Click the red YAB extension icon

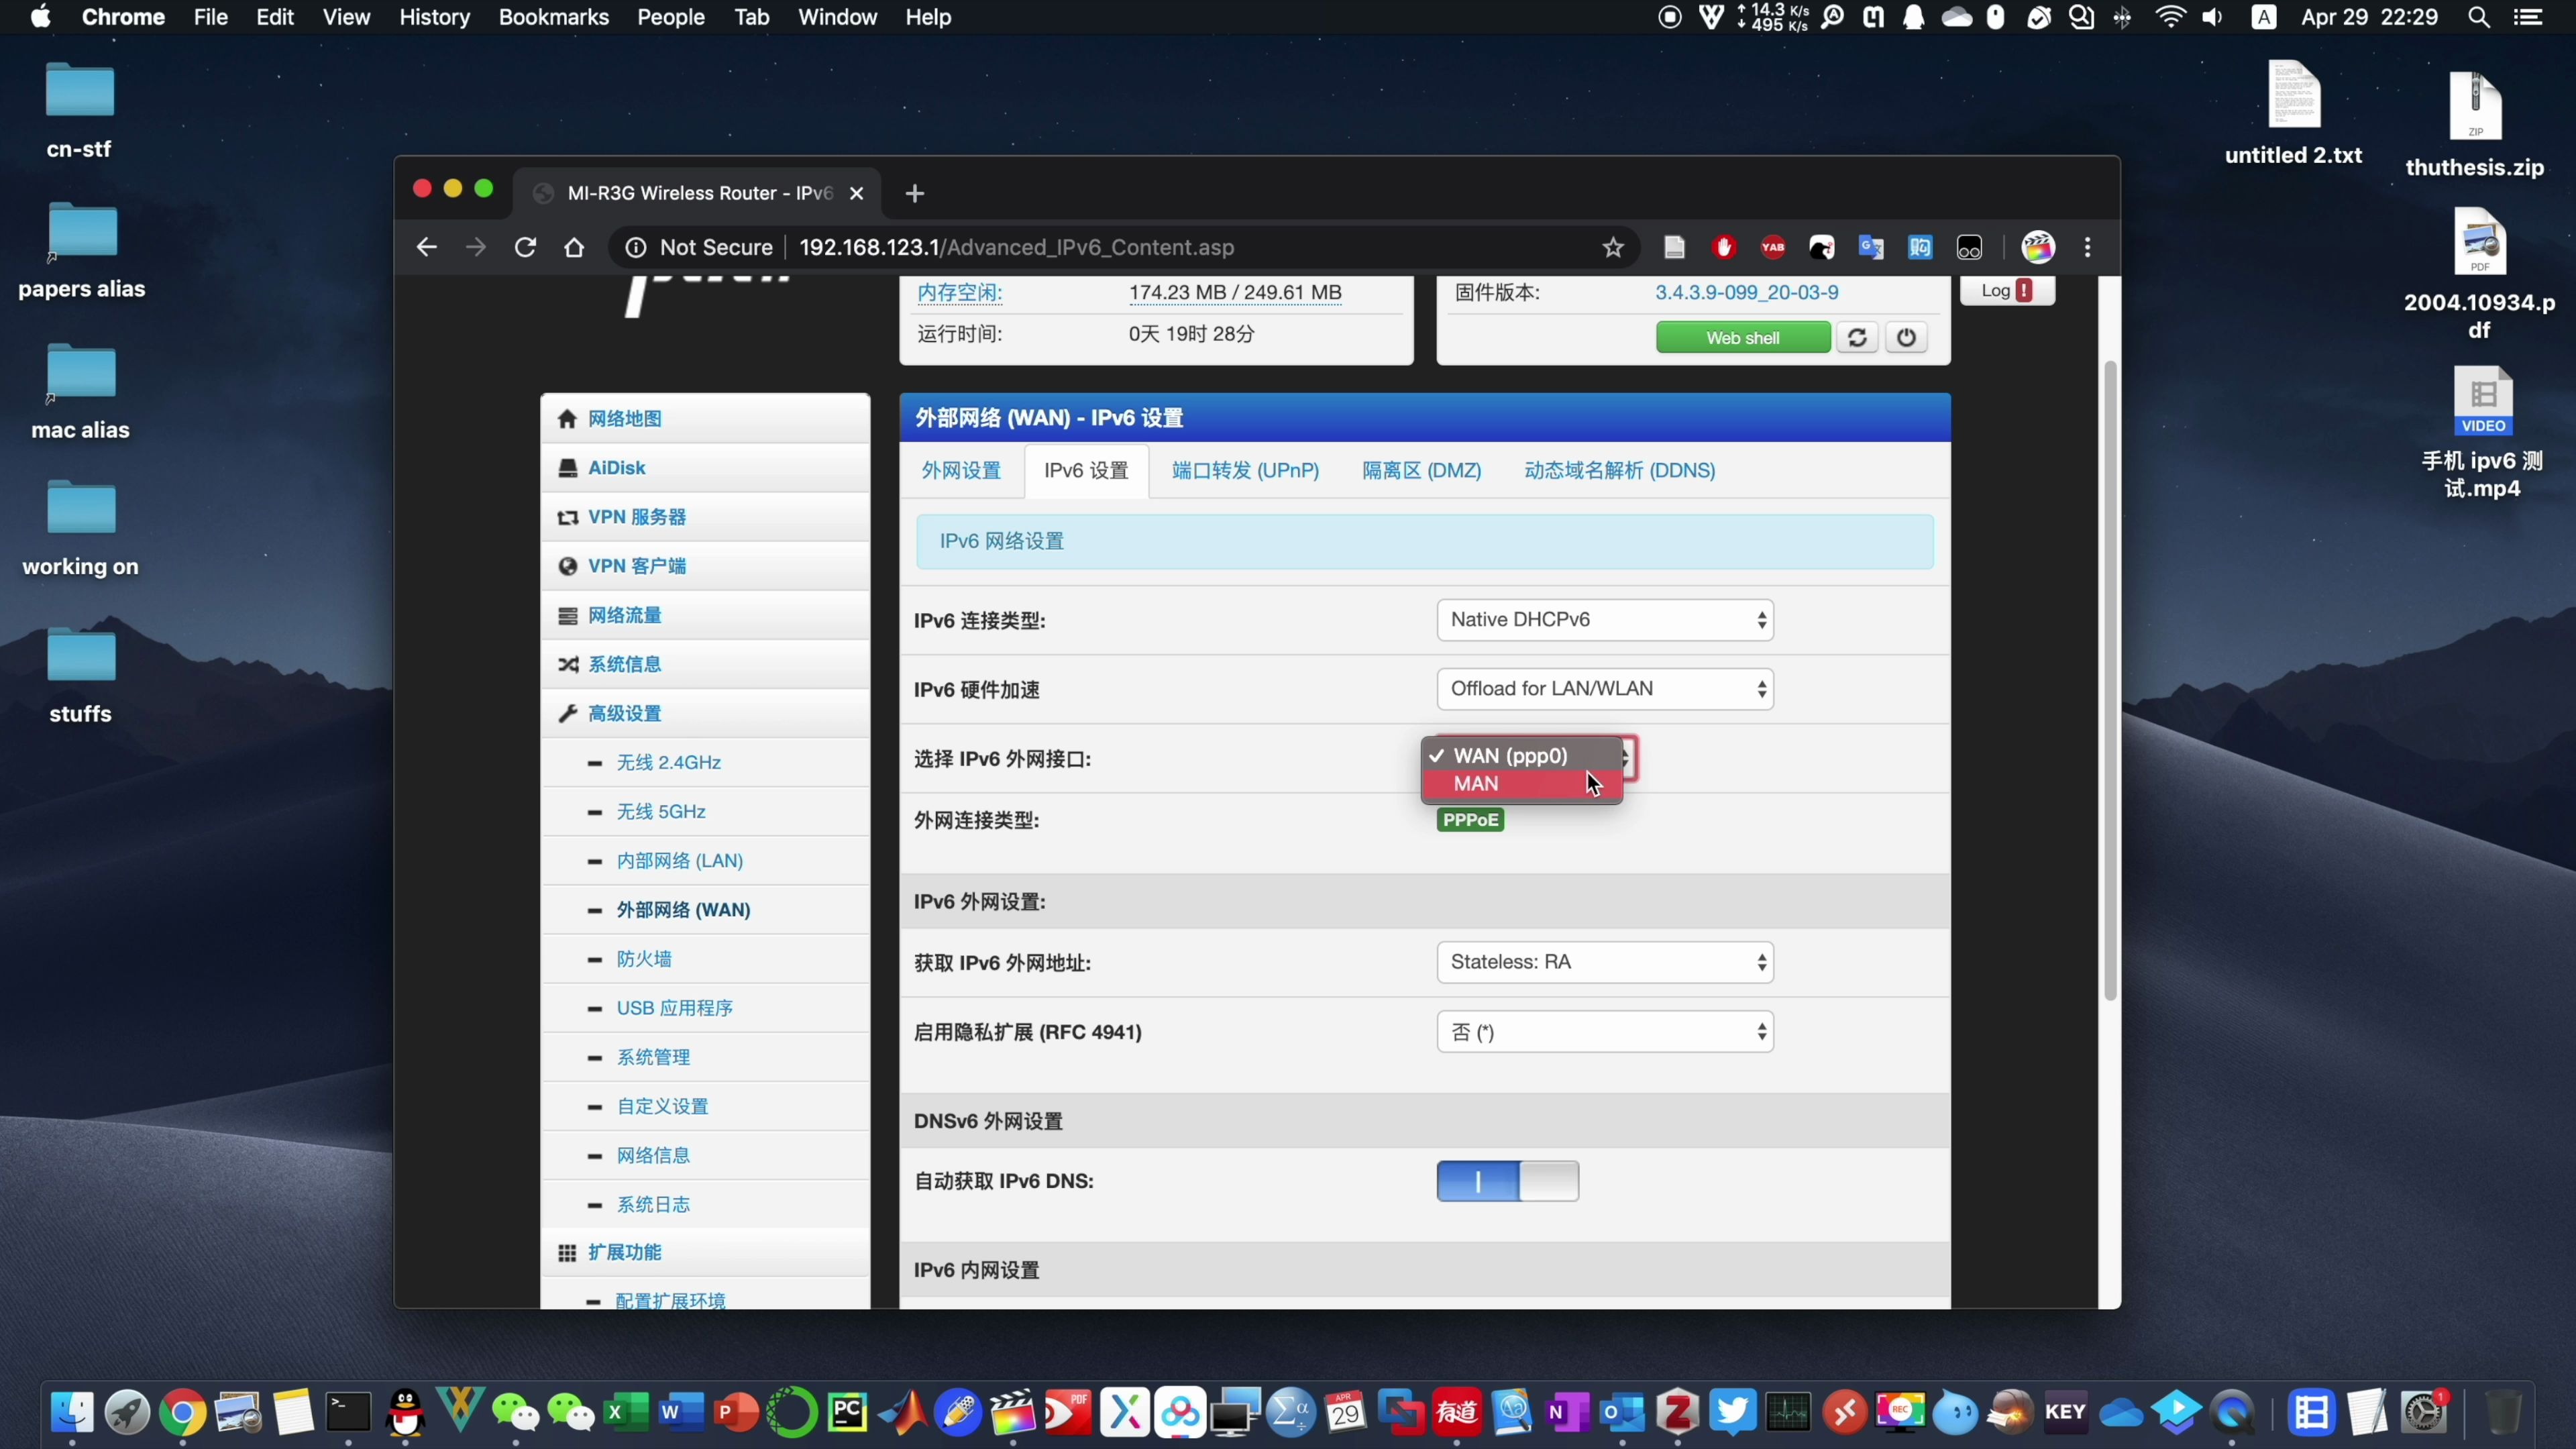(1772, 247)
